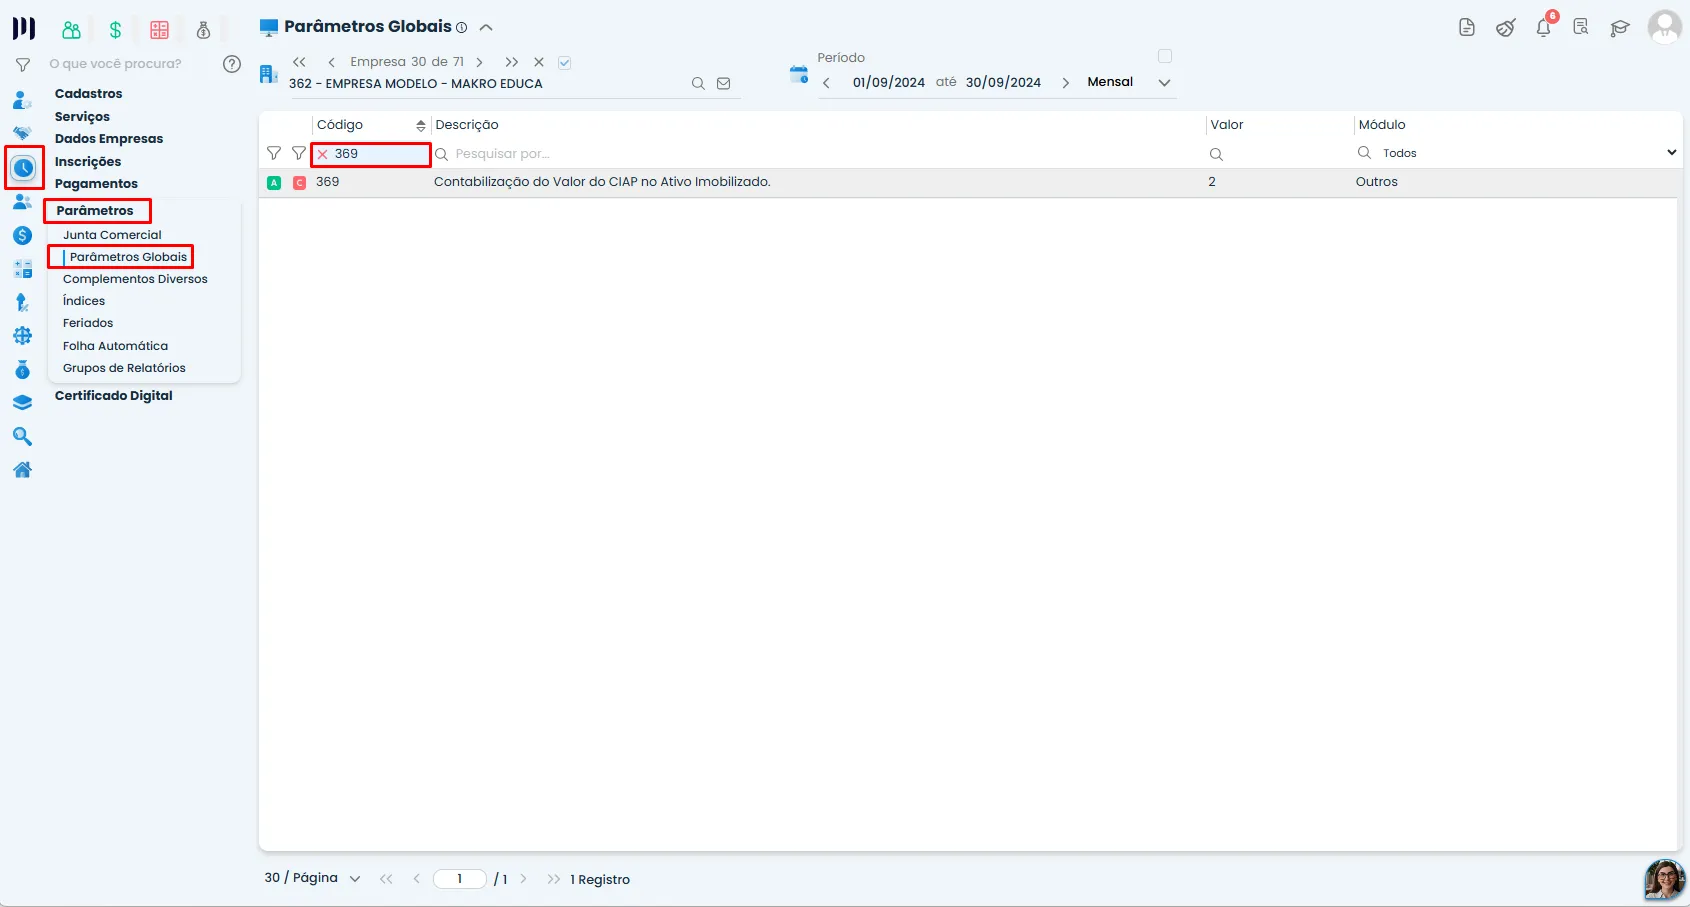Click the company search magnifier icon

point(698,84)
